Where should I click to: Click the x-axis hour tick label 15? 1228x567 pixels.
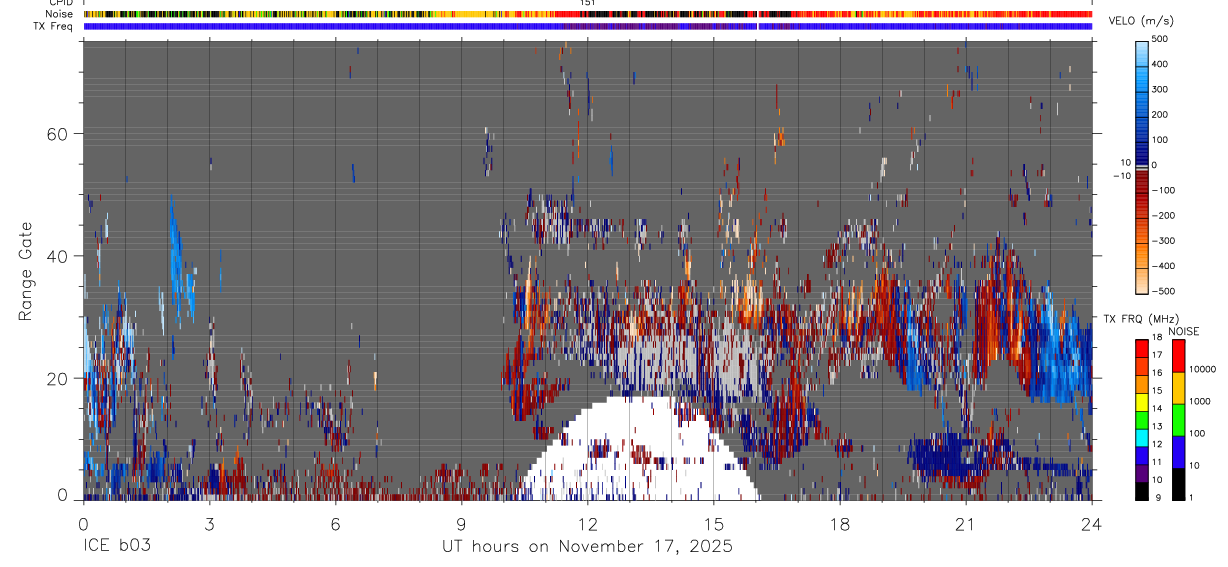click(714, 523)
